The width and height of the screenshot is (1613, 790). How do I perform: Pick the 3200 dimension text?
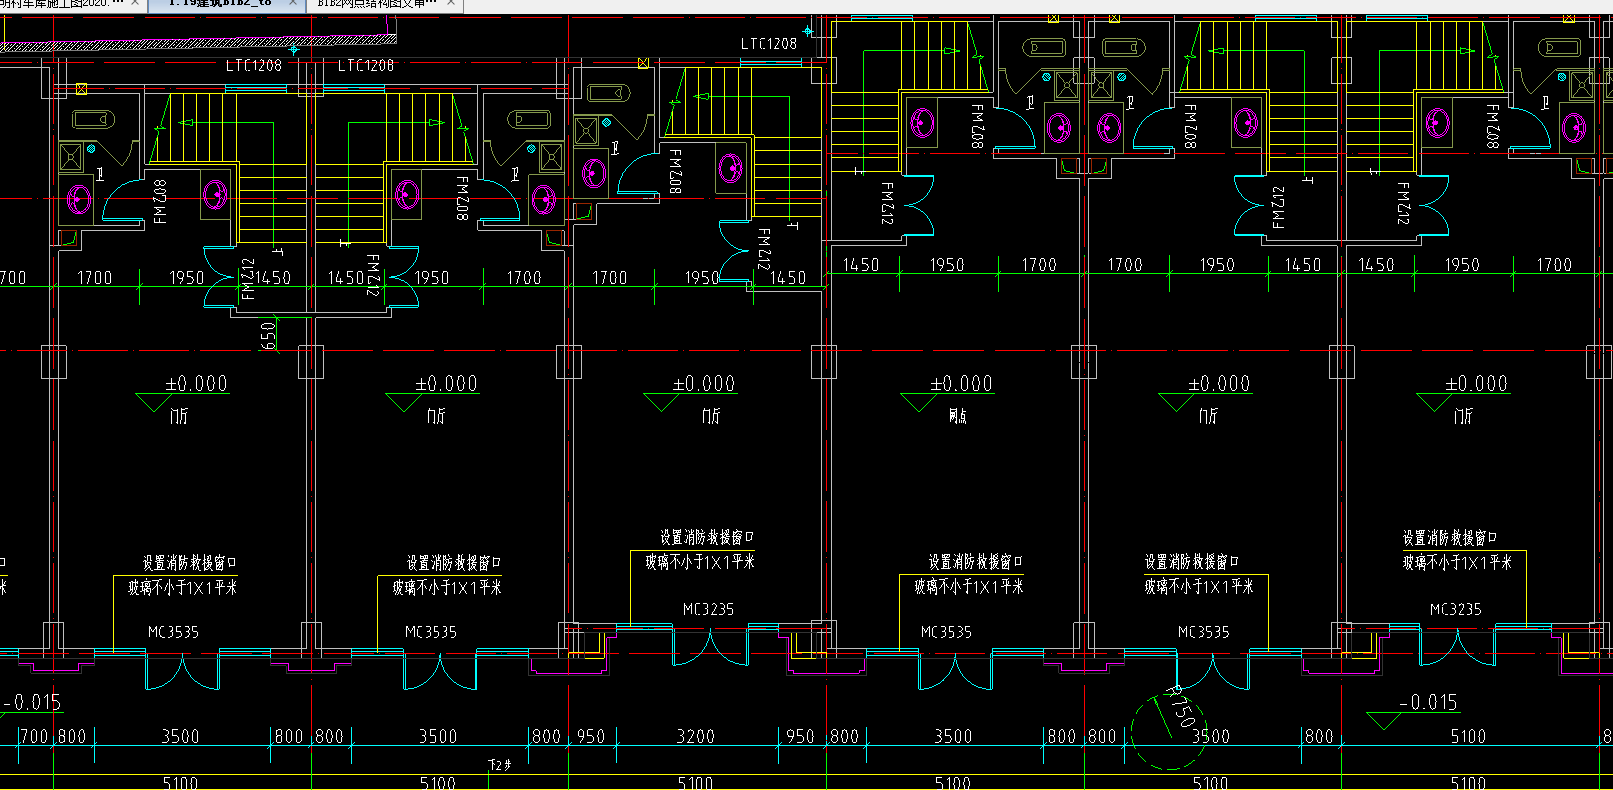[696, 737]
